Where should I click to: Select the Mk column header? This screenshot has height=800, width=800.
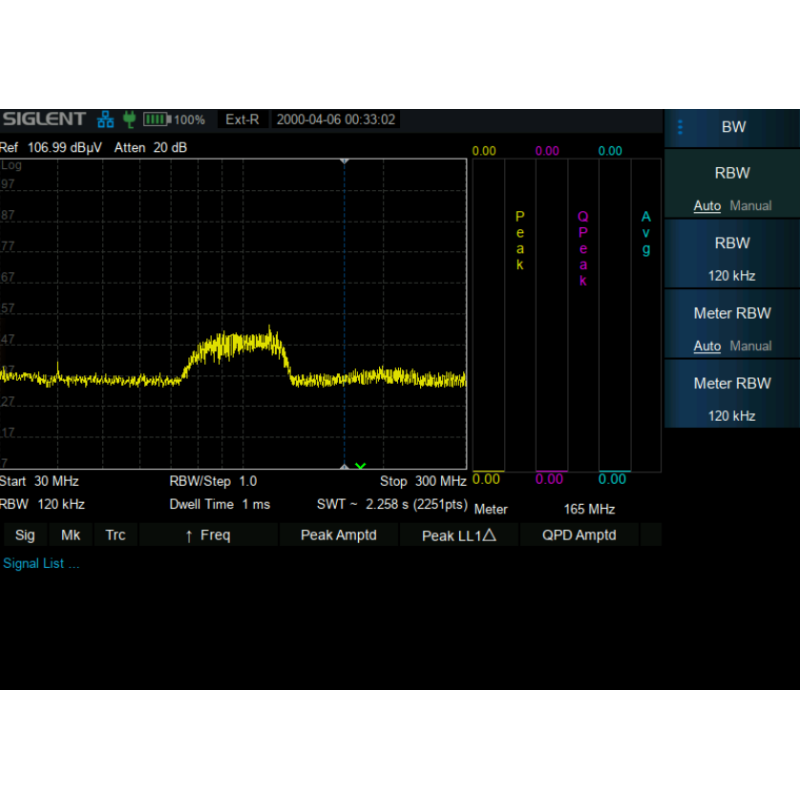coord(71,535)
